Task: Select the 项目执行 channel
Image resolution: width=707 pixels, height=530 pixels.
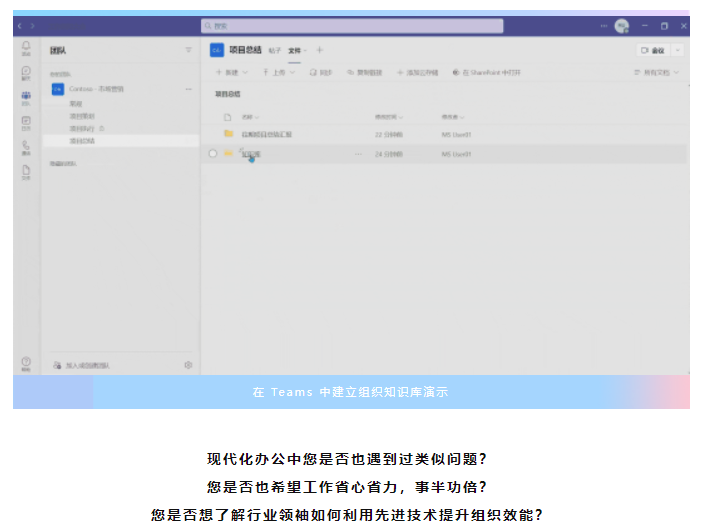Action: 82,129
